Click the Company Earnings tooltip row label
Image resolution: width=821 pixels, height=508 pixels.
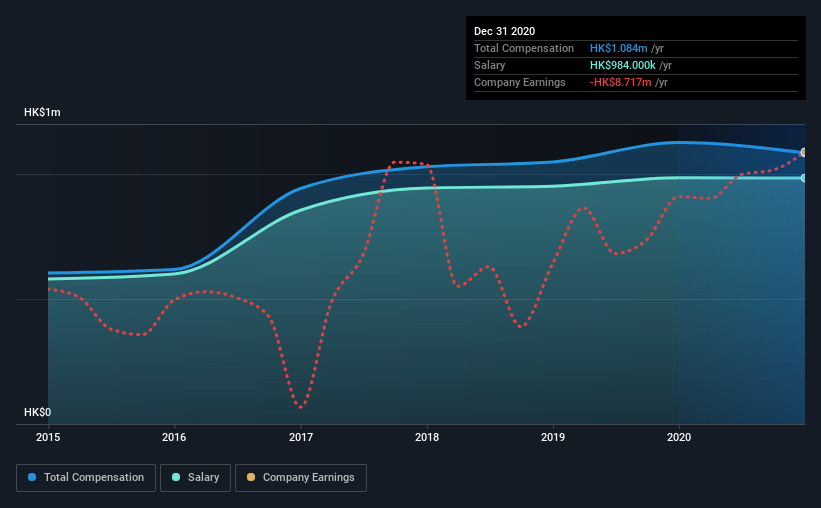519,83
